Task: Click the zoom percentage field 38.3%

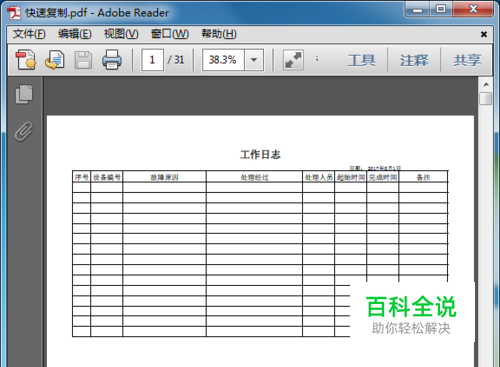Action: [223, 60]
